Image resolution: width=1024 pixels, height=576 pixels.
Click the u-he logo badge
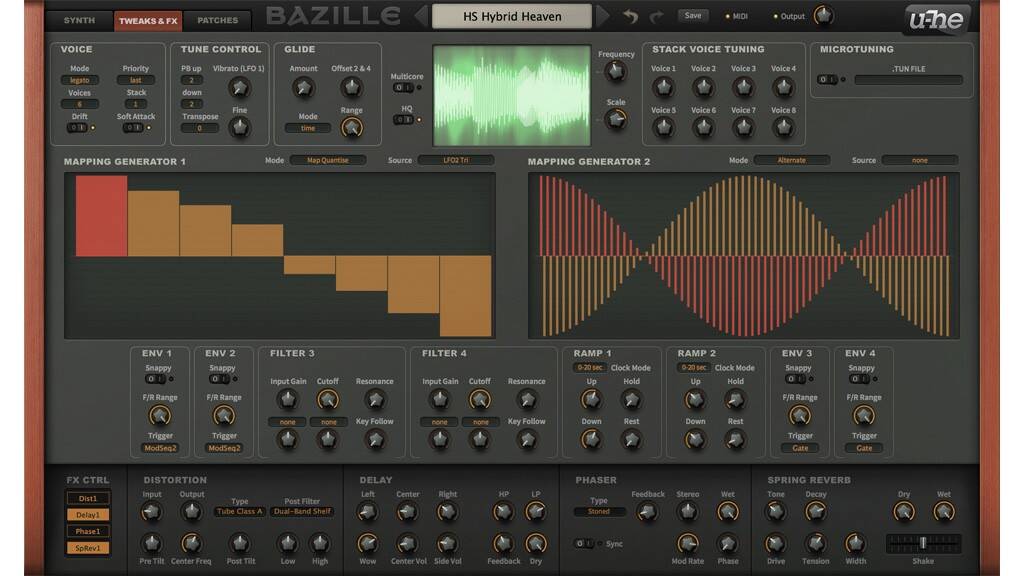(936, 20)
